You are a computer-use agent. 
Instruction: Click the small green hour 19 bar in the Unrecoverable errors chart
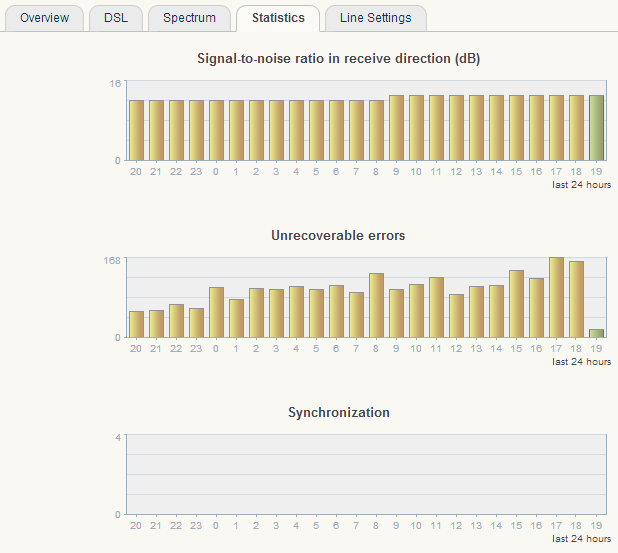tap(596, 333)
